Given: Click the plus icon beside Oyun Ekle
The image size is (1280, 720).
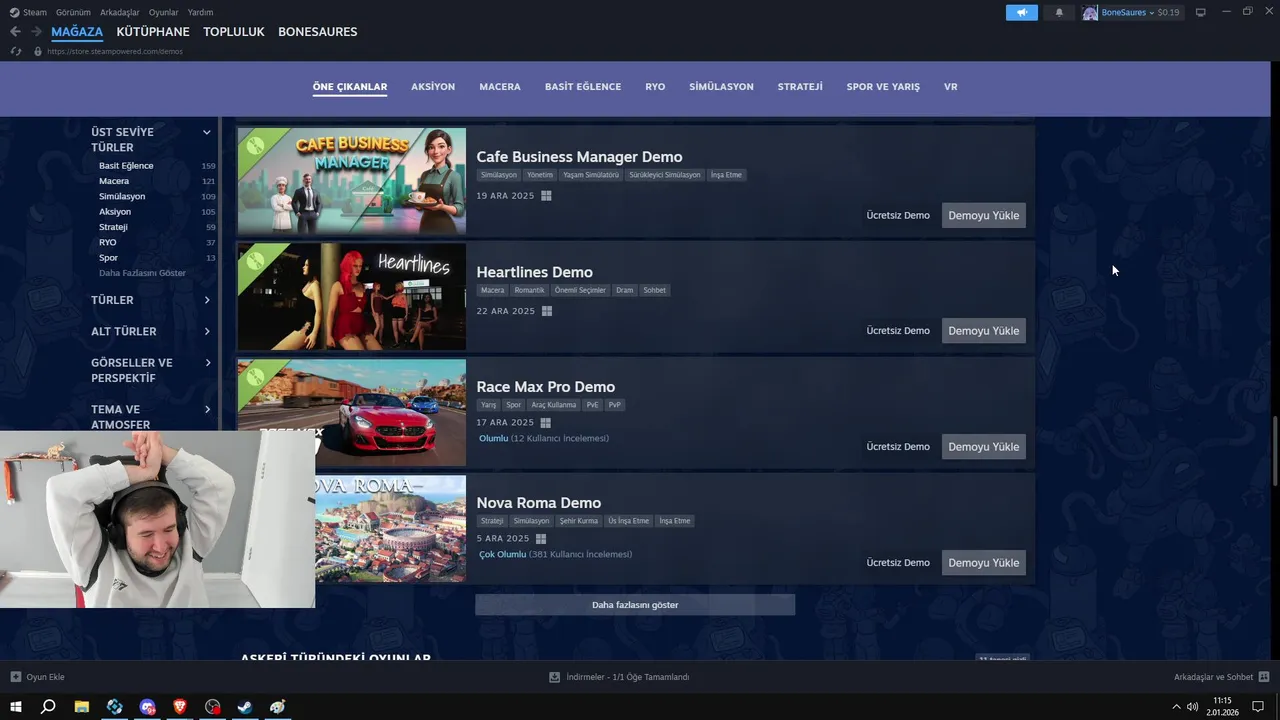Looking at the screenshot, I should (15, 677).
